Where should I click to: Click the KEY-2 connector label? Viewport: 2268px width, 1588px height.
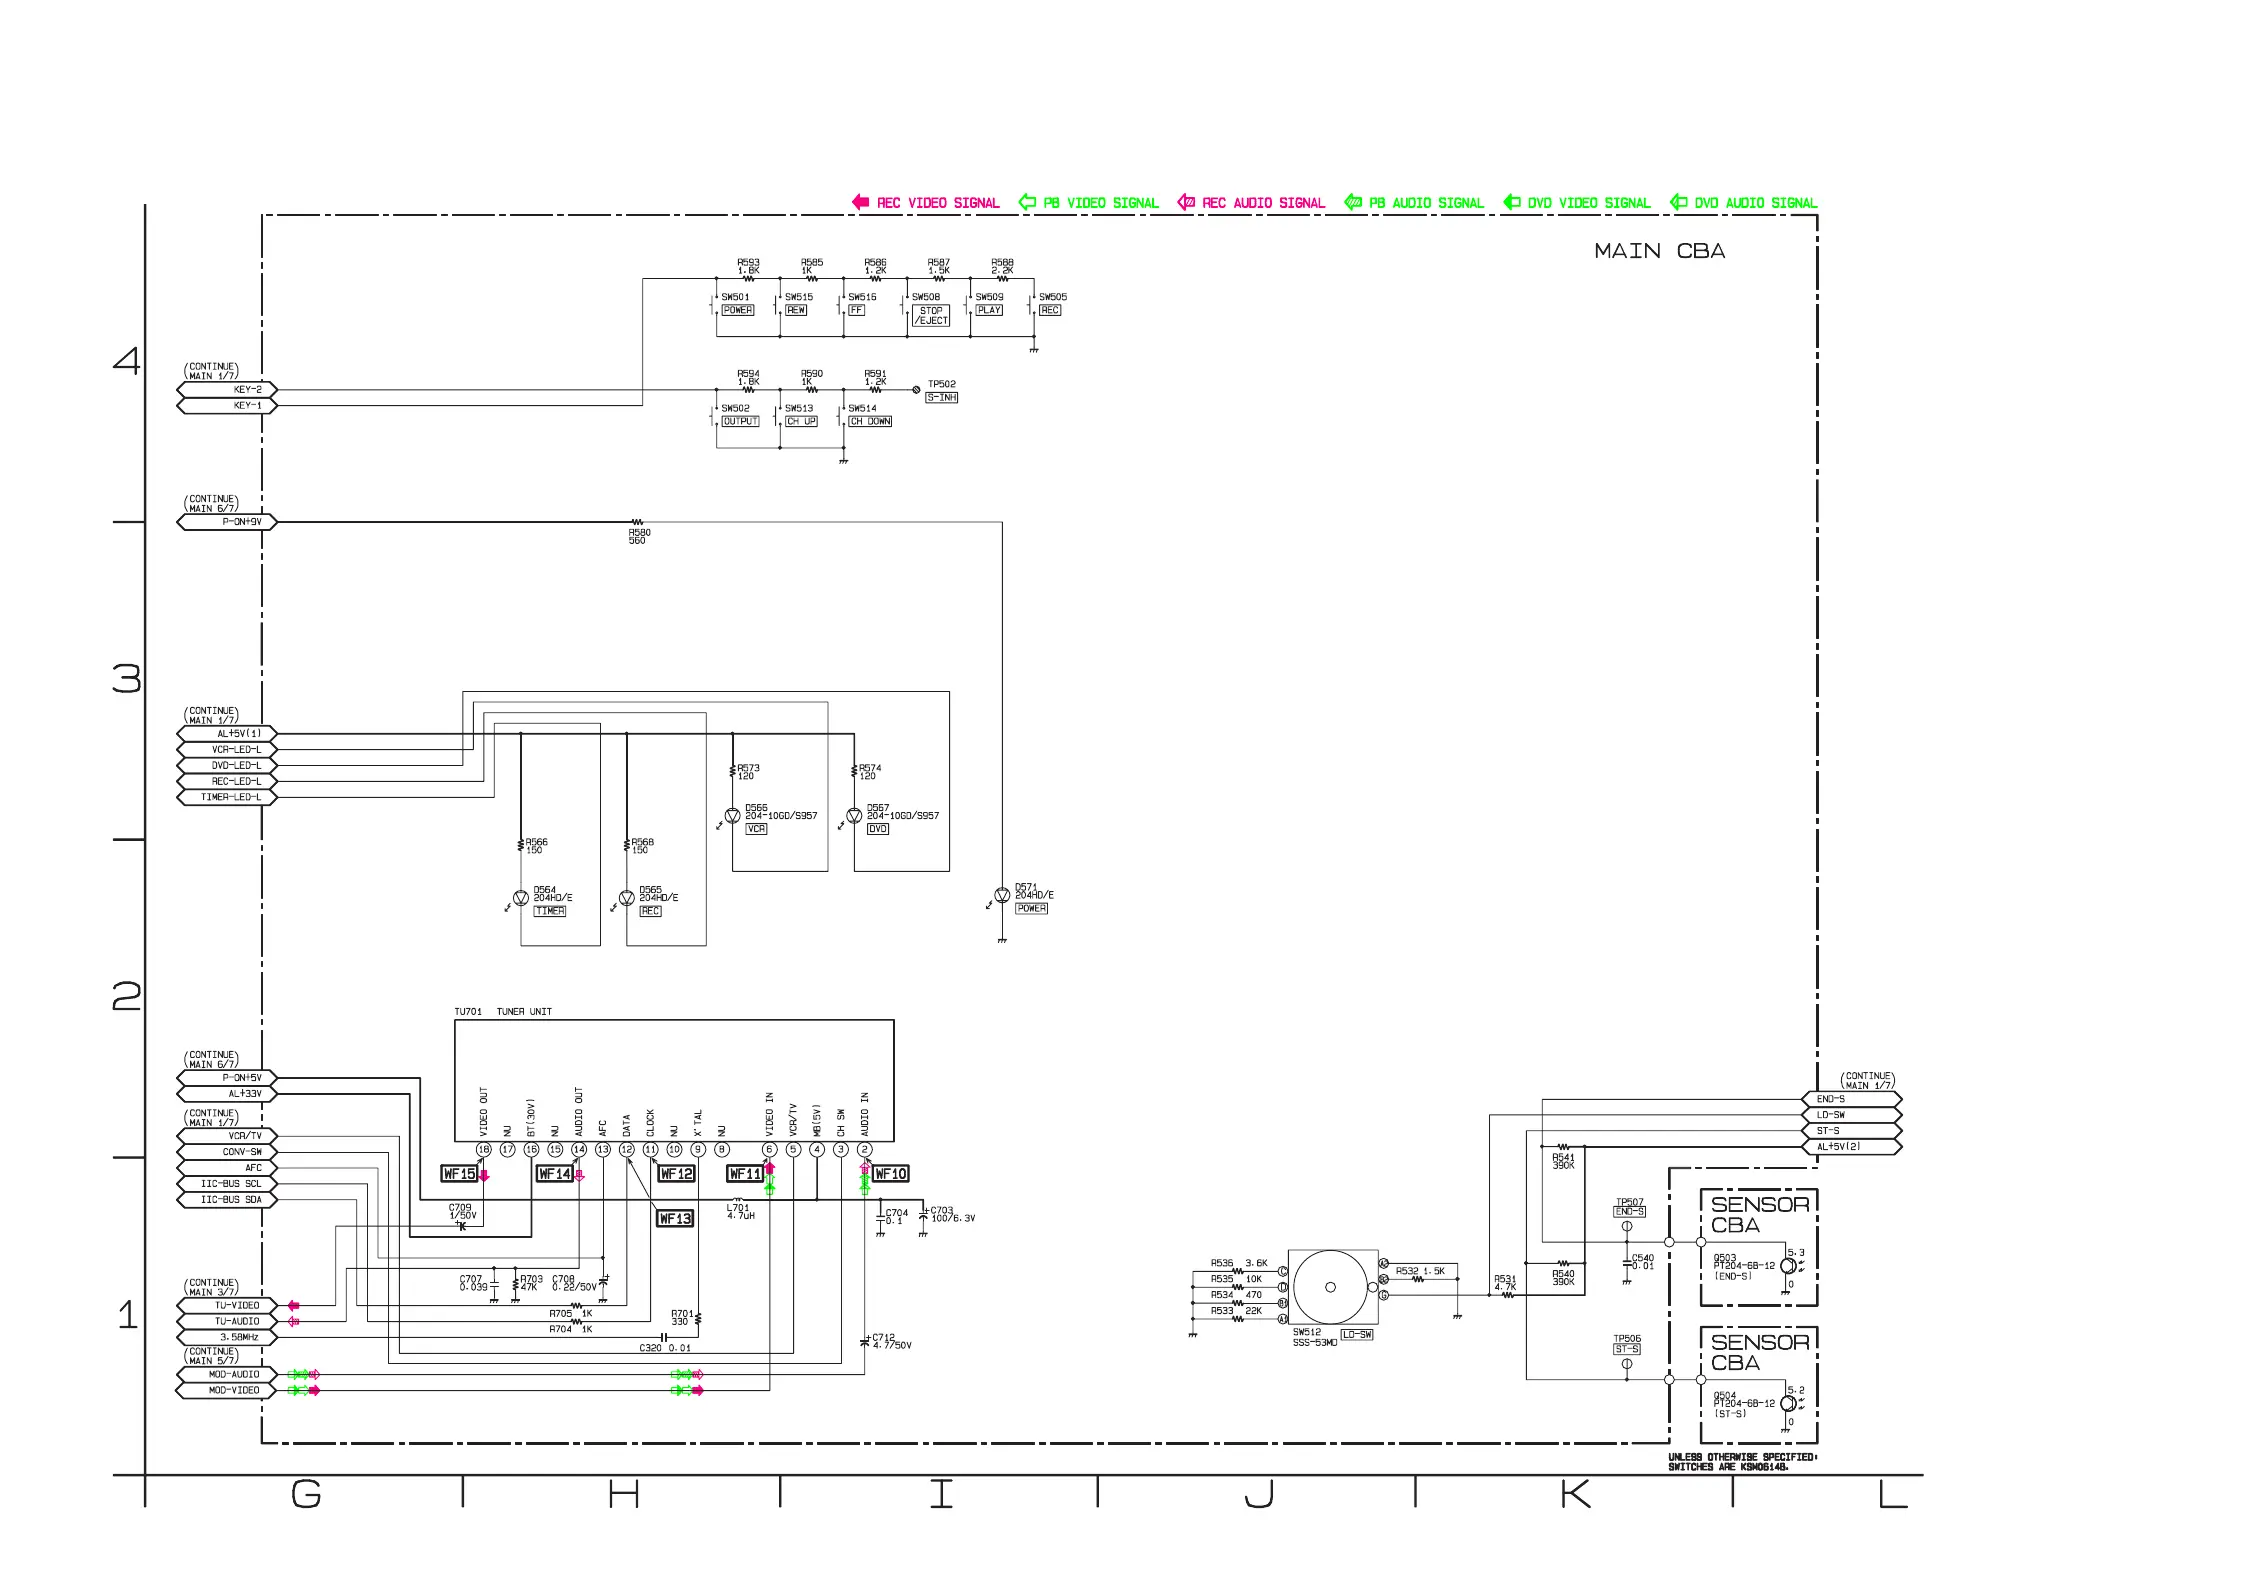[x=247, y=390]
